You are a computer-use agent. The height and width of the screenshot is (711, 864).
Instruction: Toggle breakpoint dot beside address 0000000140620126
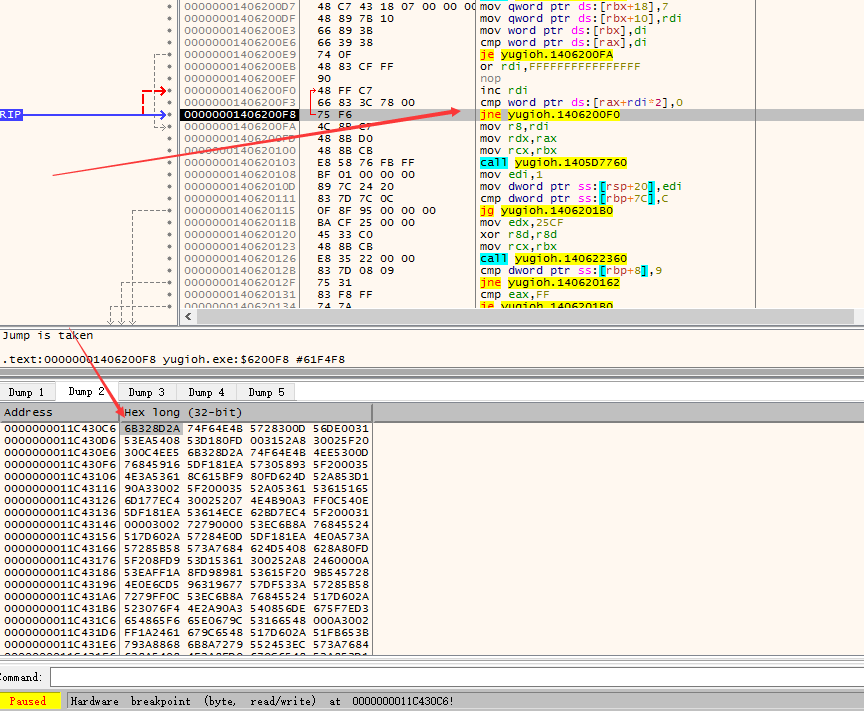[169, 258]
